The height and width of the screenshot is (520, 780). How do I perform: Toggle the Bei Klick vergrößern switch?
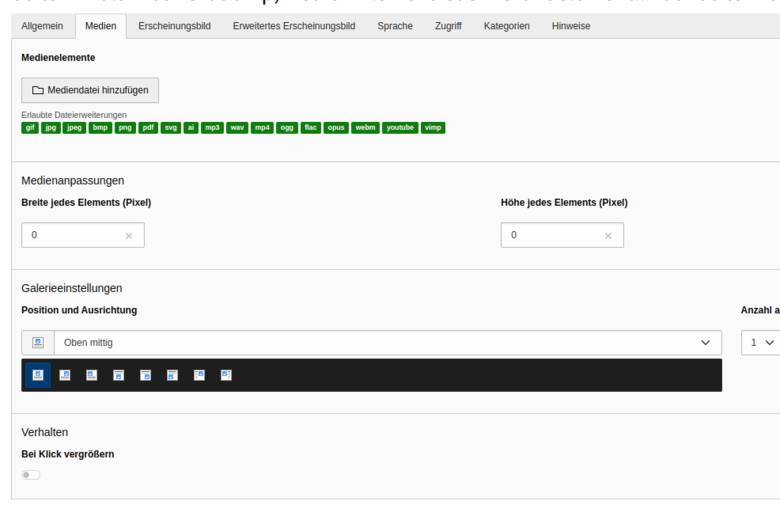pos(31,475)
